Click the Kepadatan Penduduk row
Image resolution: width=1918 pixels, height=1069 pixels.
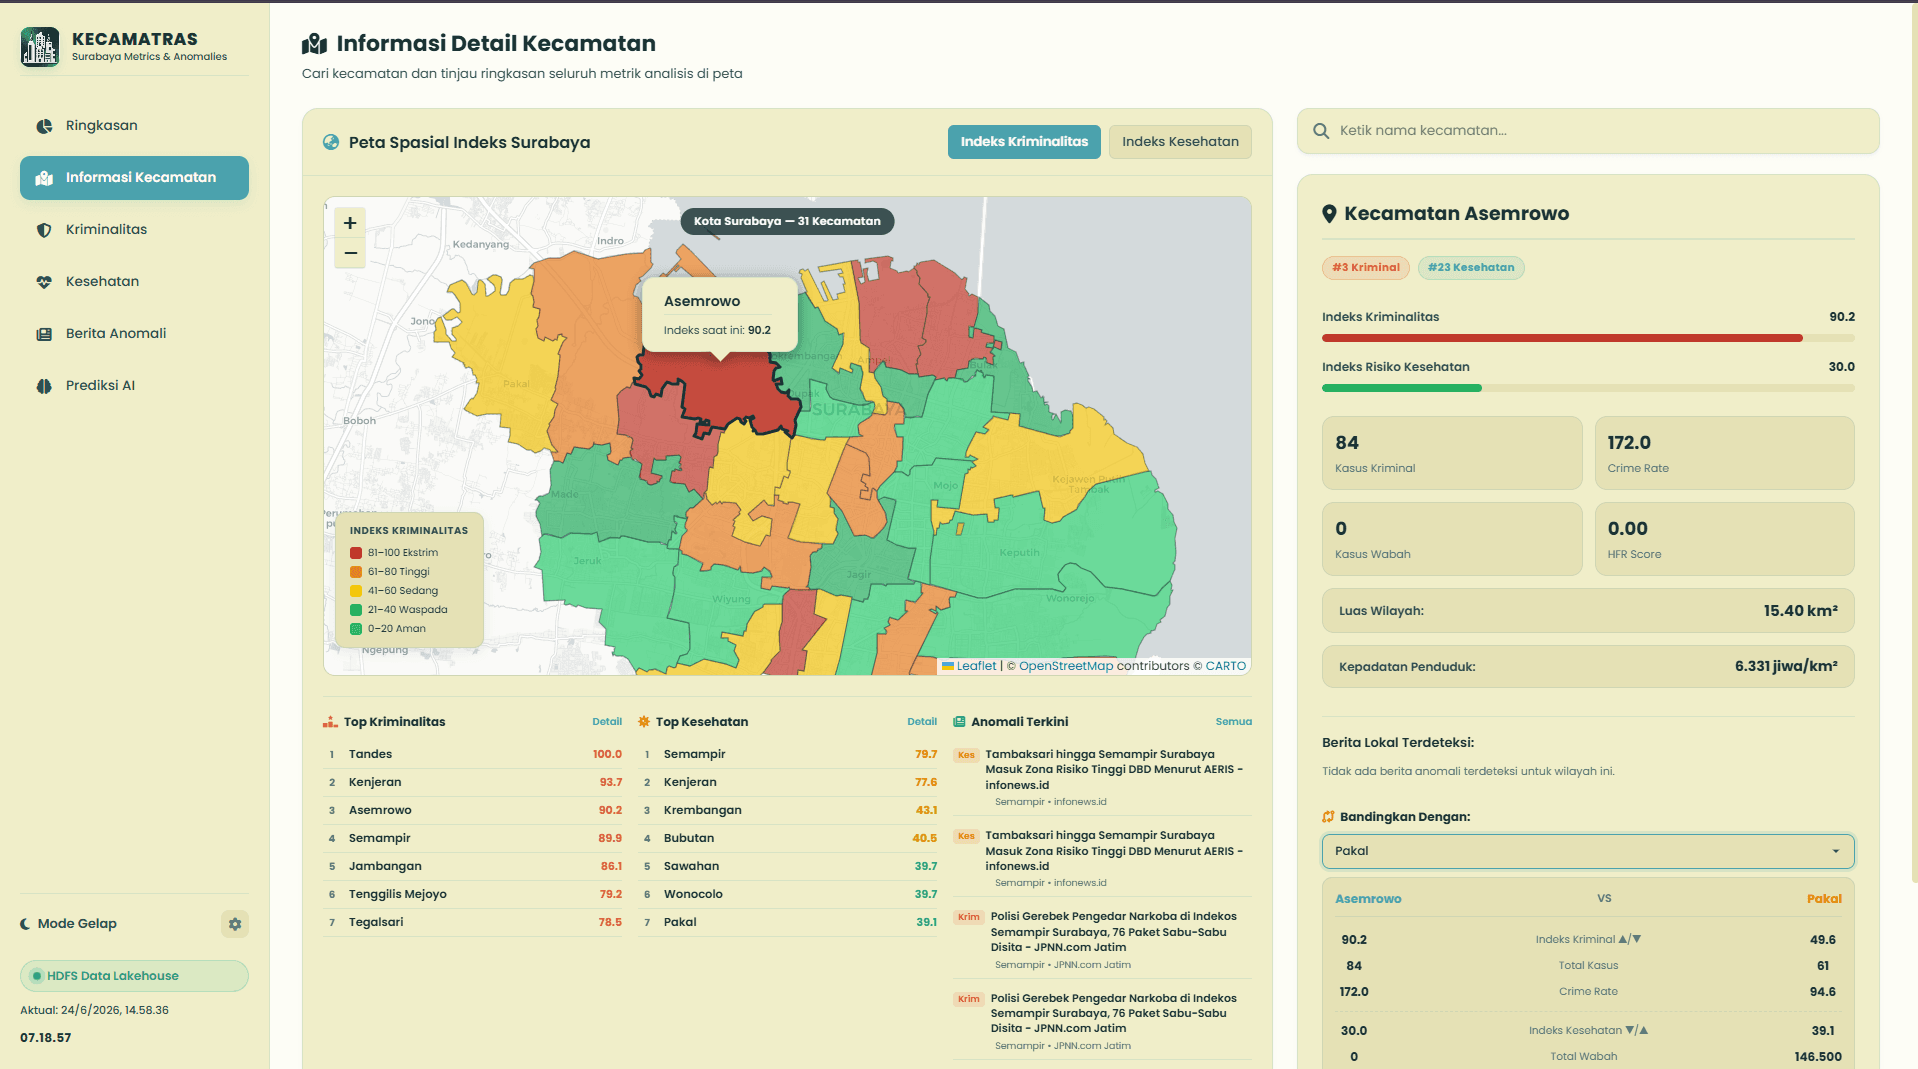[x=1588, y=667]
